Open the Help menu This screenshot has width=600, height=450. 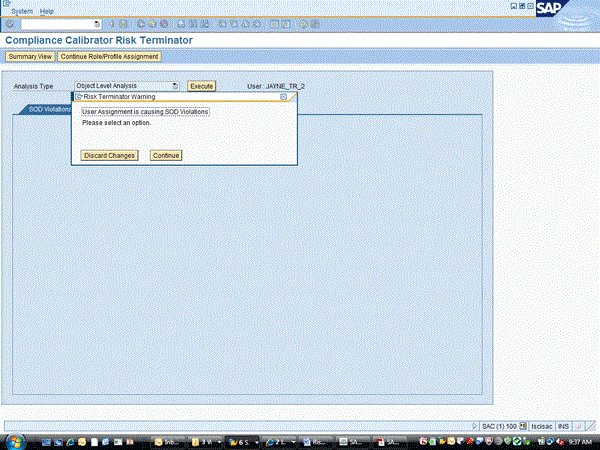point(47,11)
